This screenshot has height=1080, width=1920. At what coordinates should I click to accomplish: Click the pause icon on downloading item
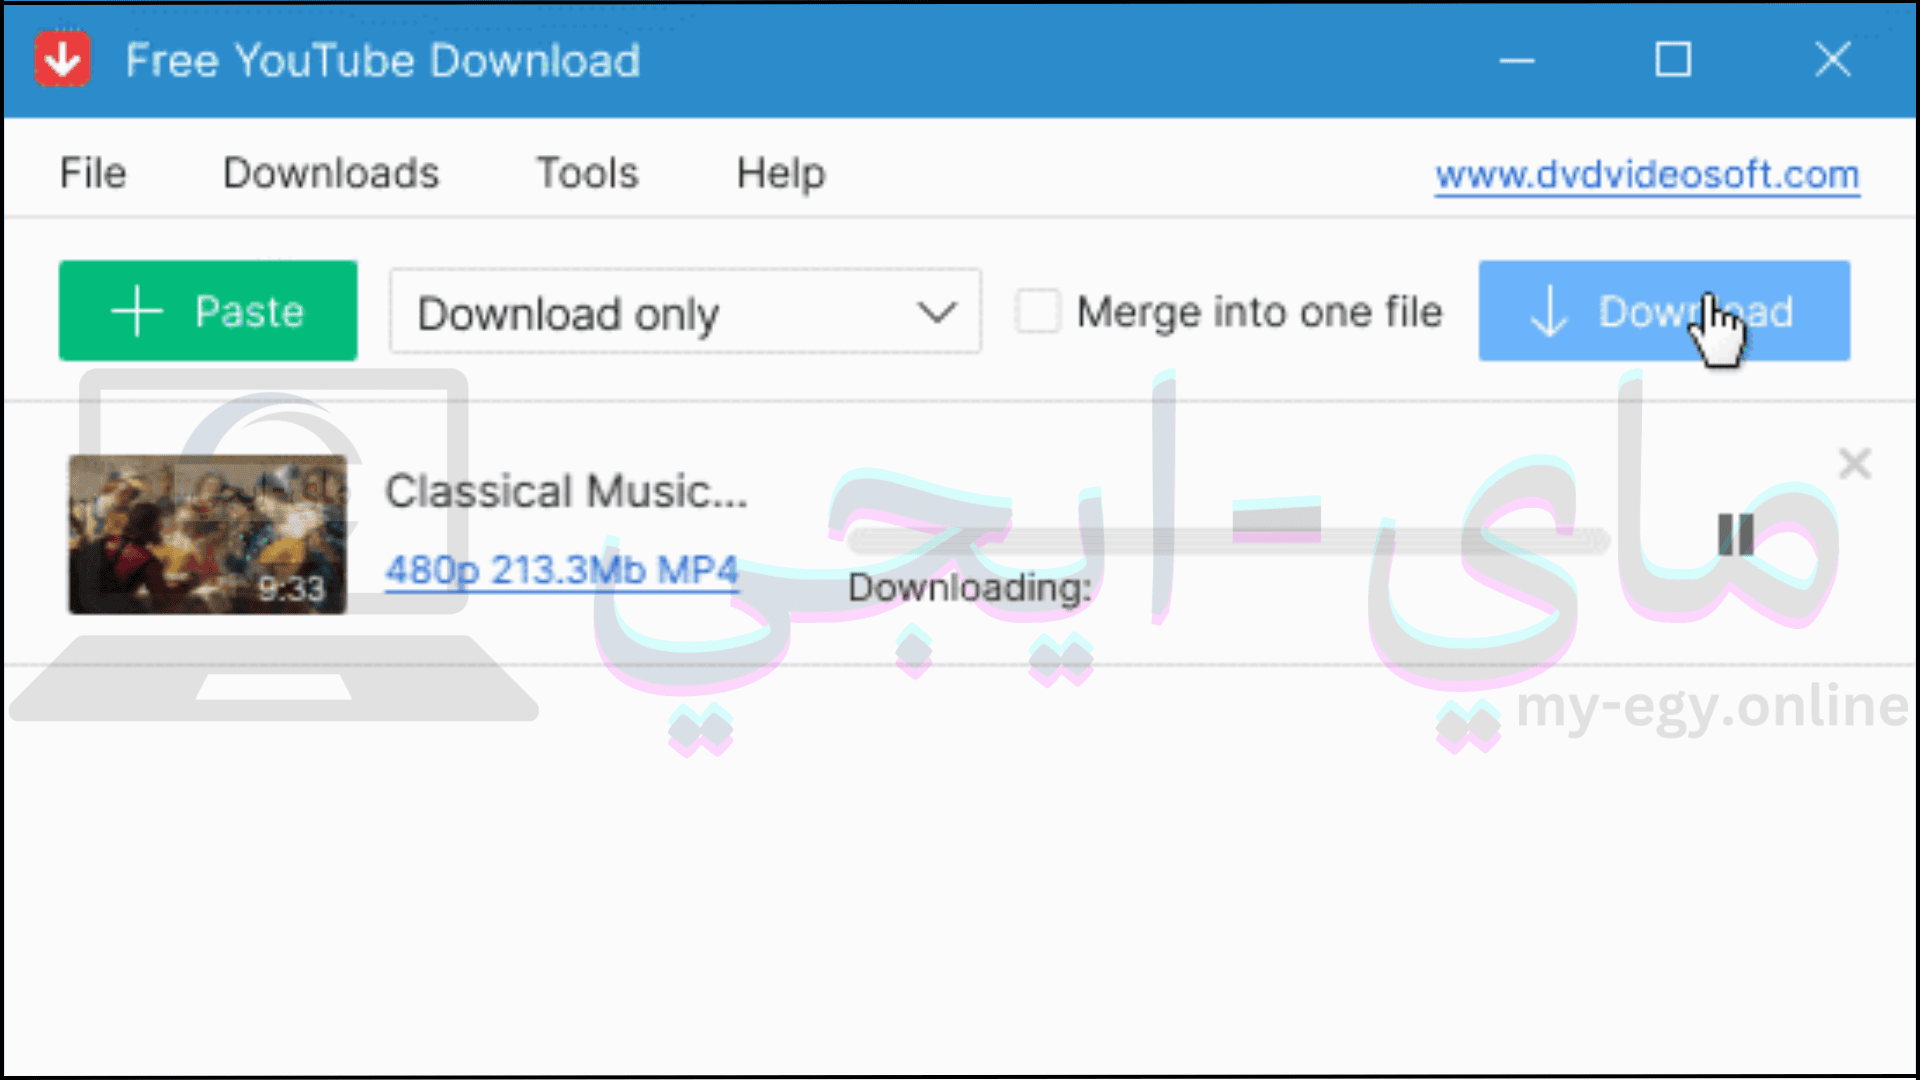click(x=1735, y=533)
